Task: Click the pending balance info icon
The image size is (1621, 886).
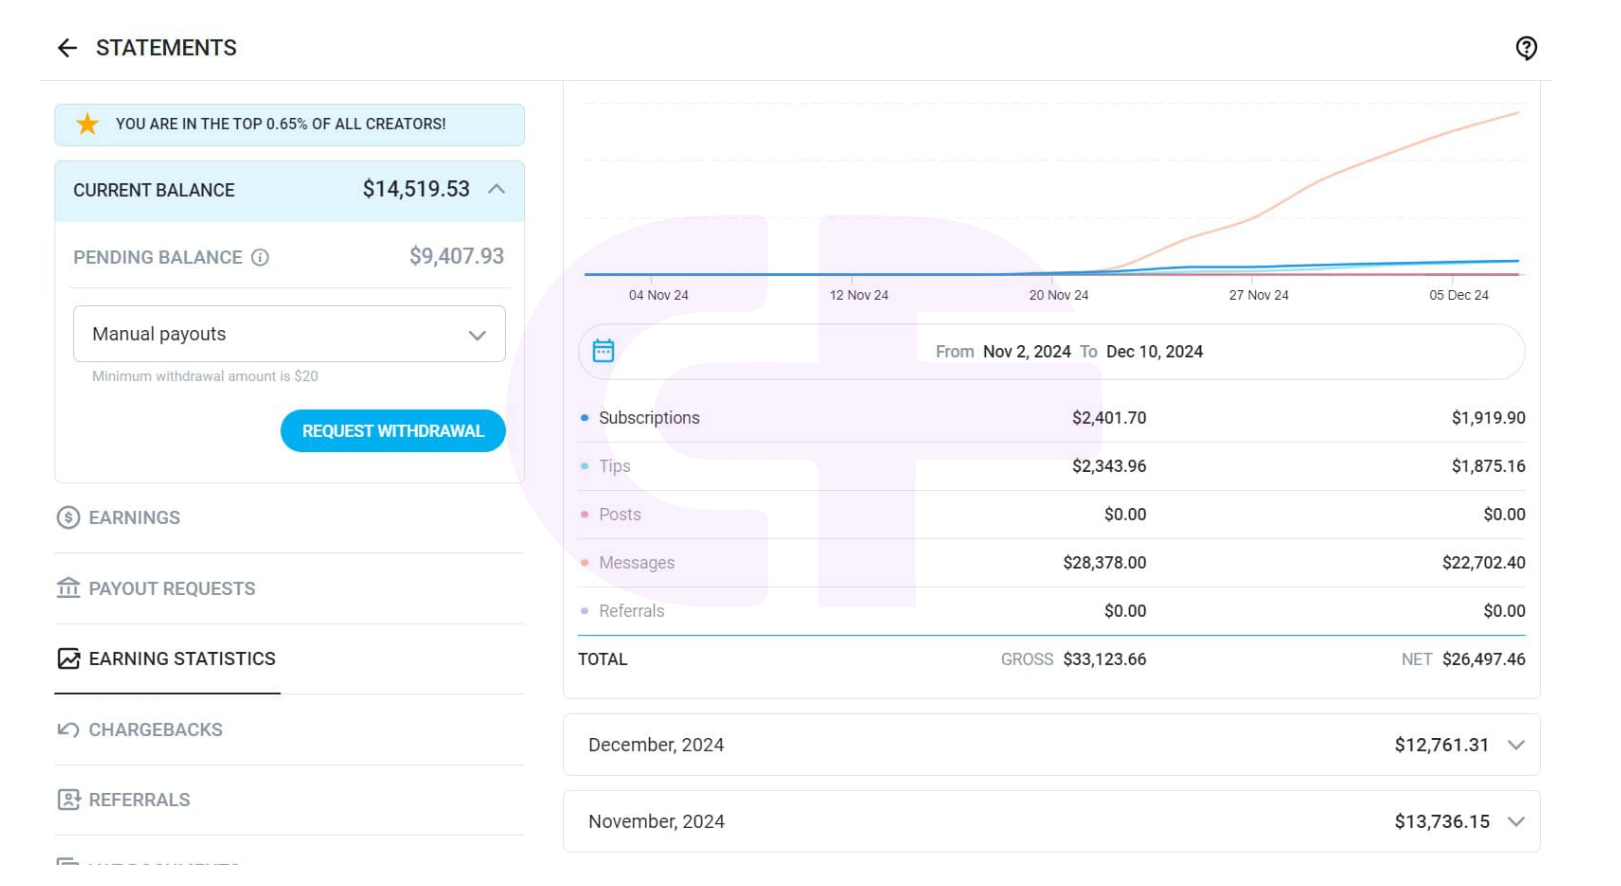Action: pos(260,257)
